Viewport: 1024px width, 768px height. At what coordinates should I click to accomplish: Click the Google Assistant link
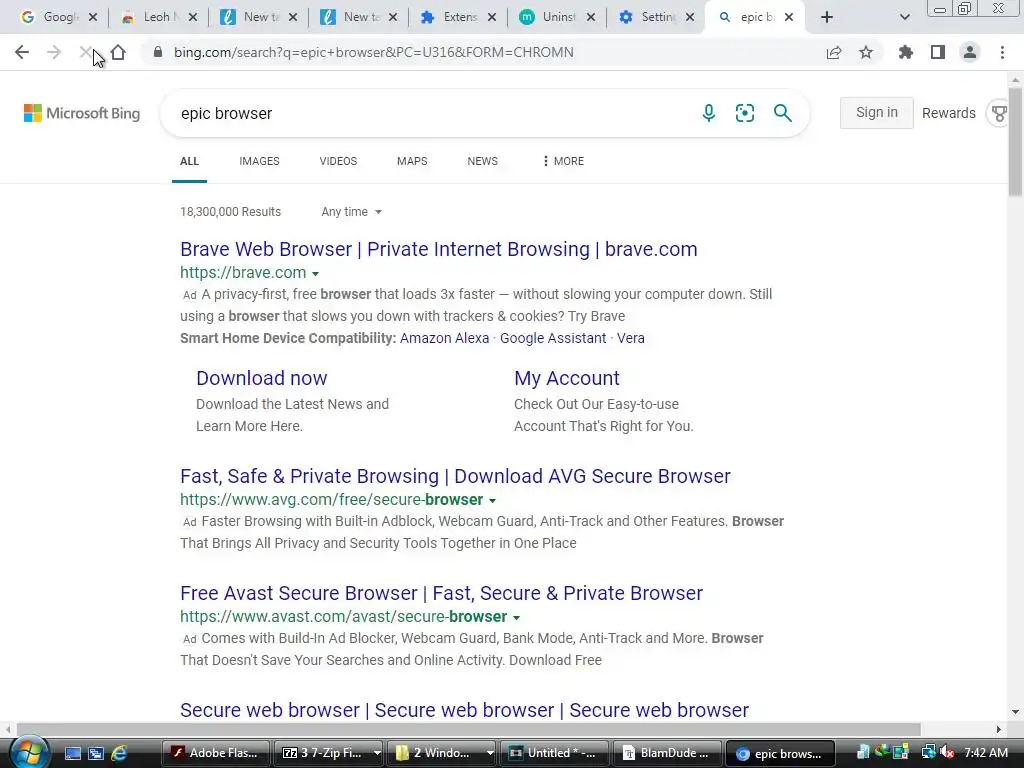click(x=552, y=338)
